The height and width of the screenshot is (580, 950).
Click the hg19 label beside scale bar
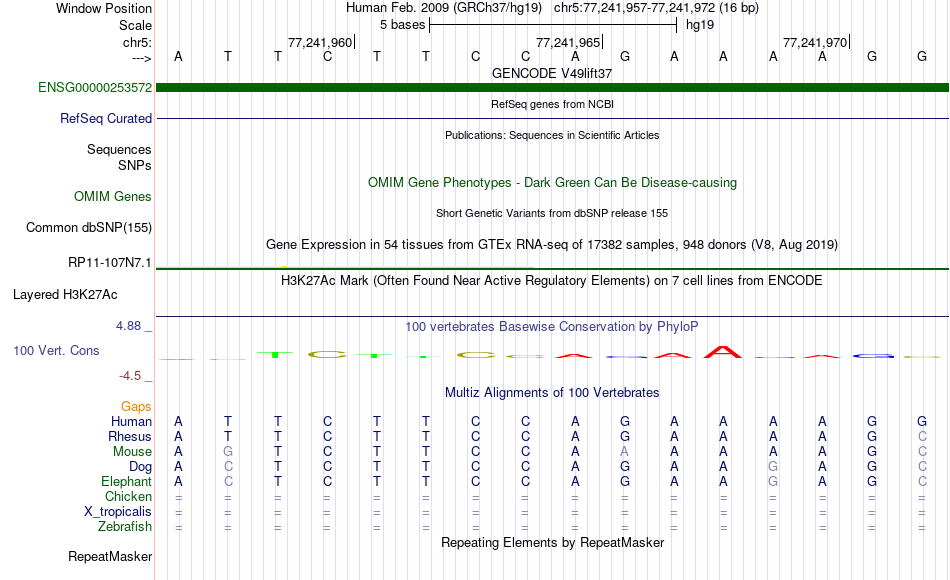[x=700, y=25]
